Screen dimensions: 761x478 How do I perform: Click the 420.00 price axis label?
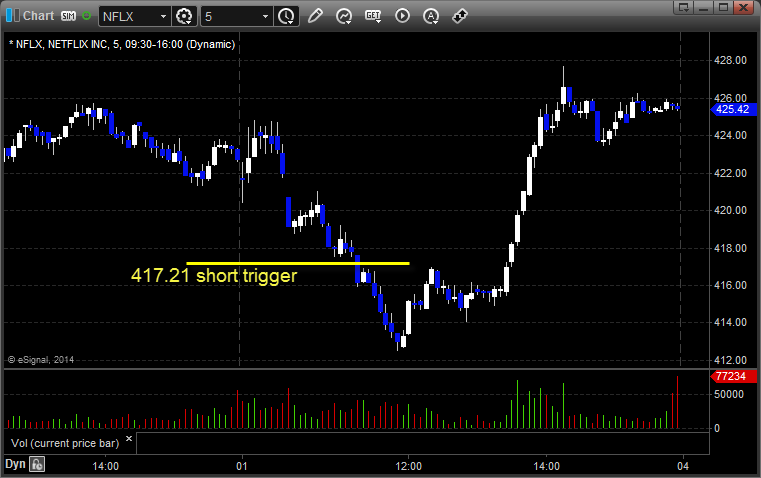click(730, 210)
